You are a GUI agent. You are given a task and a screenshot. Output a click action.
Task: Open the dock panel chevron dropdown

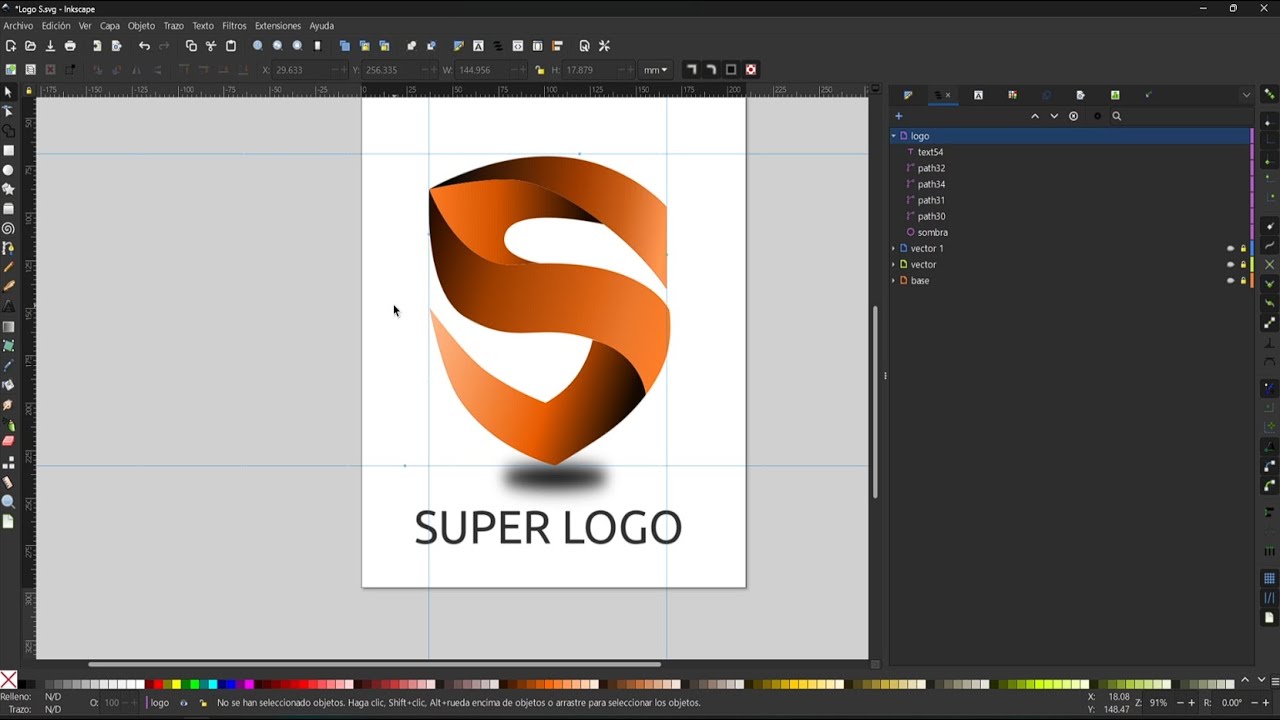pyautogui.click(x=1246, y=95)
